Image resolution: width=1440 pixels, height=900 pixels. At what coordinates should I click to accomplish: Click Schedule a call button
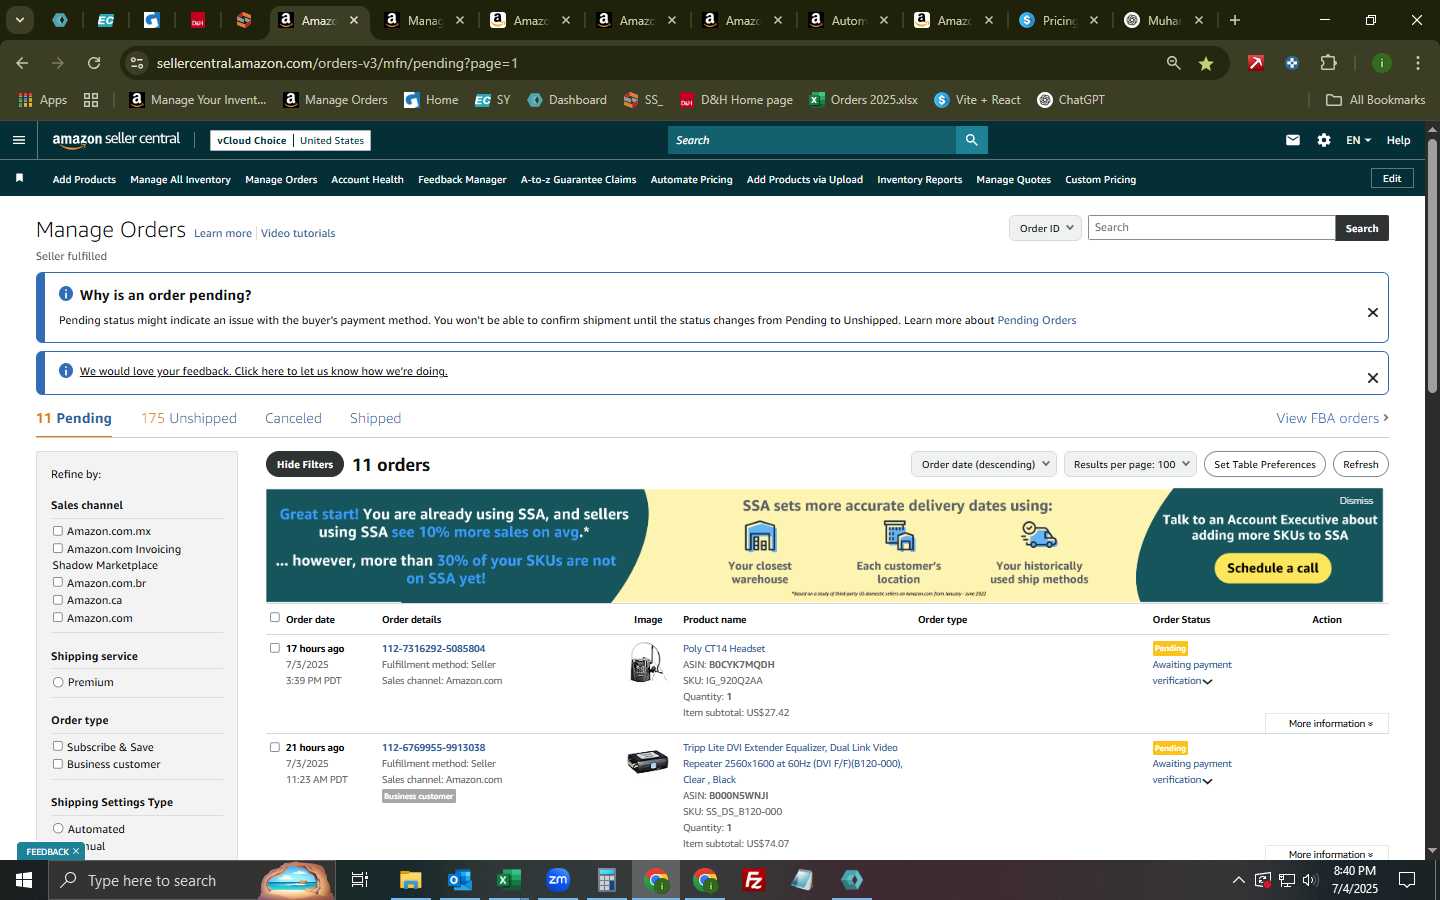pyautogui.click(x=1272, y=568)
